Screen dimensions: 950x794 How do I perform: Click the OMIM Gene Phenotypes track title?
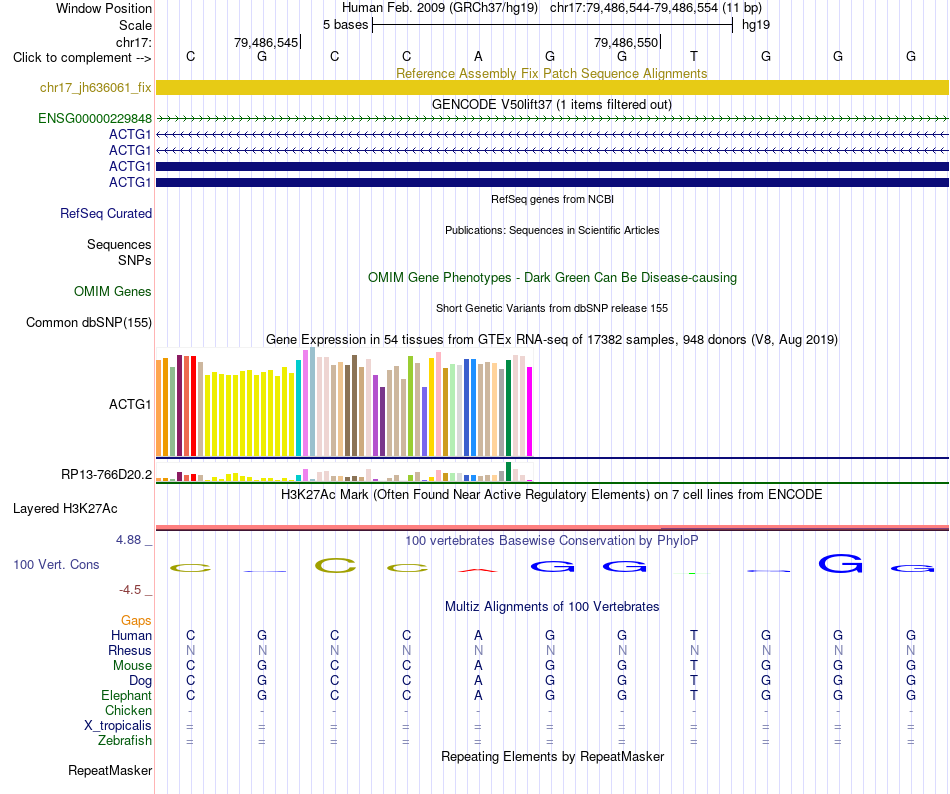[x=552, y=277]
